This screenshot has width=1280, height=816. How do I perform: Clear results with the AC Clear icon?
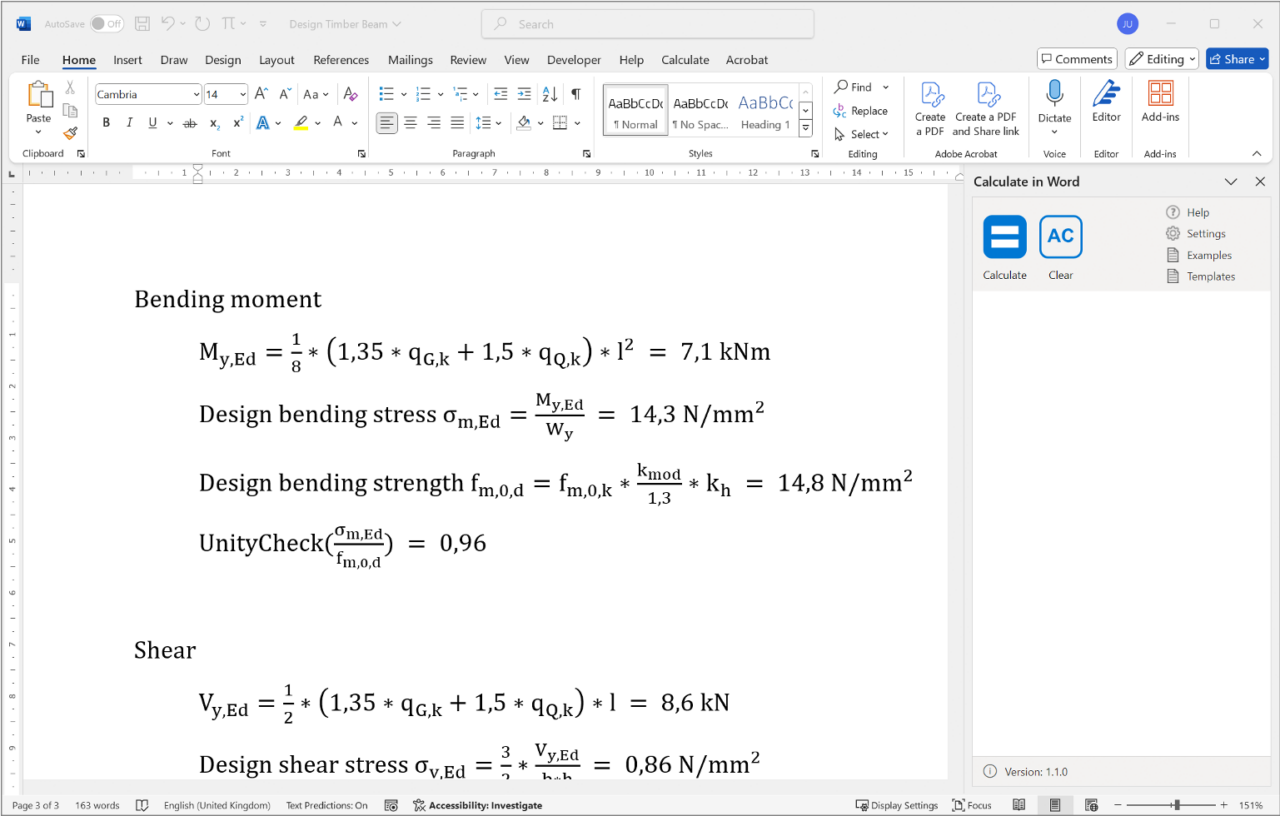coord(1060,237)
